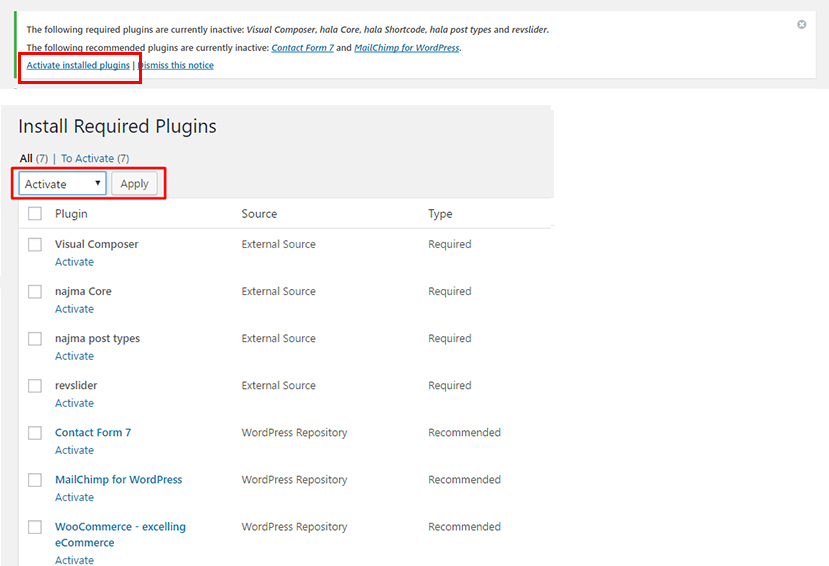Click Dismiss this notice link
This screenshot has width=829, height=566.
(176, 65)
